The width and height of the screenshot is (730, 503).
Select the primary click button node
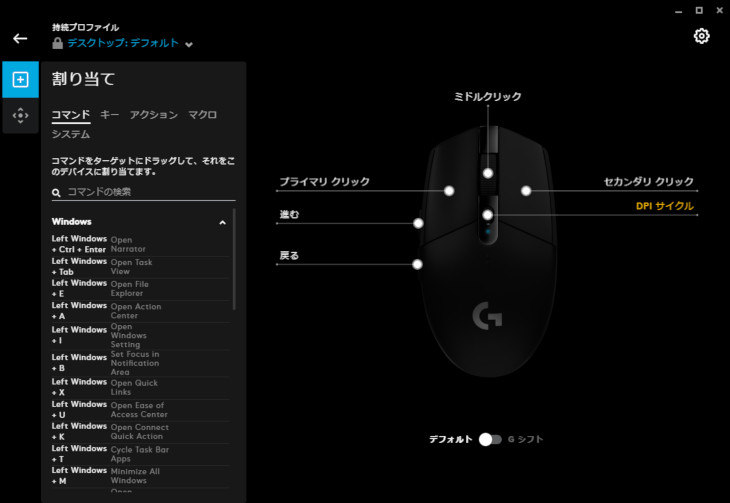449,191
